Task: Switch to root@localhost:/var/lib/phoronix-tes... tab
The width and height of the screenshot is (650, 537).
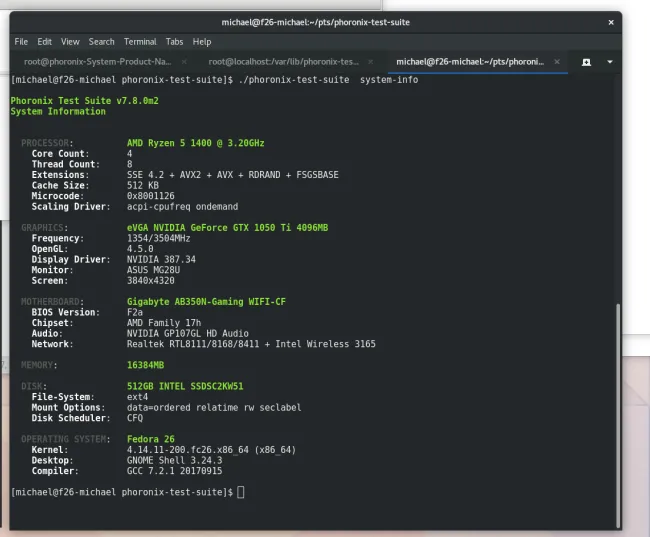Action: [284, 62]
